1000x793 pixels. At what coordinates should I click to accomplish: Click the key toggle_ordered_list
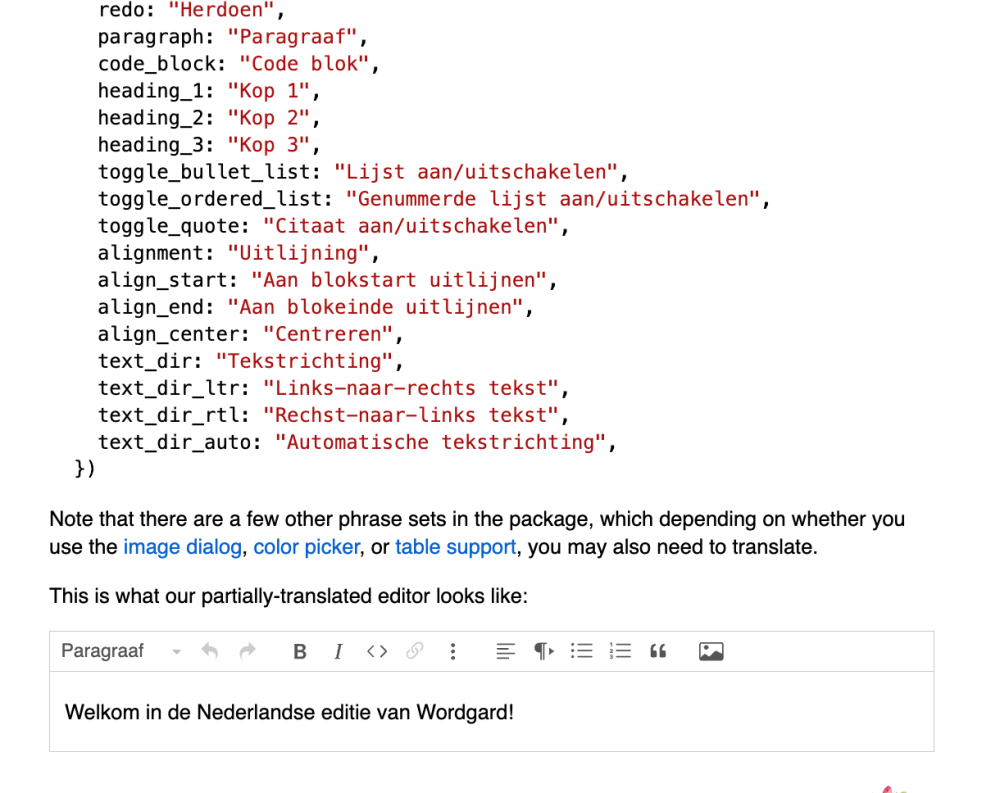pyautogui.click(x=209, y=198)
